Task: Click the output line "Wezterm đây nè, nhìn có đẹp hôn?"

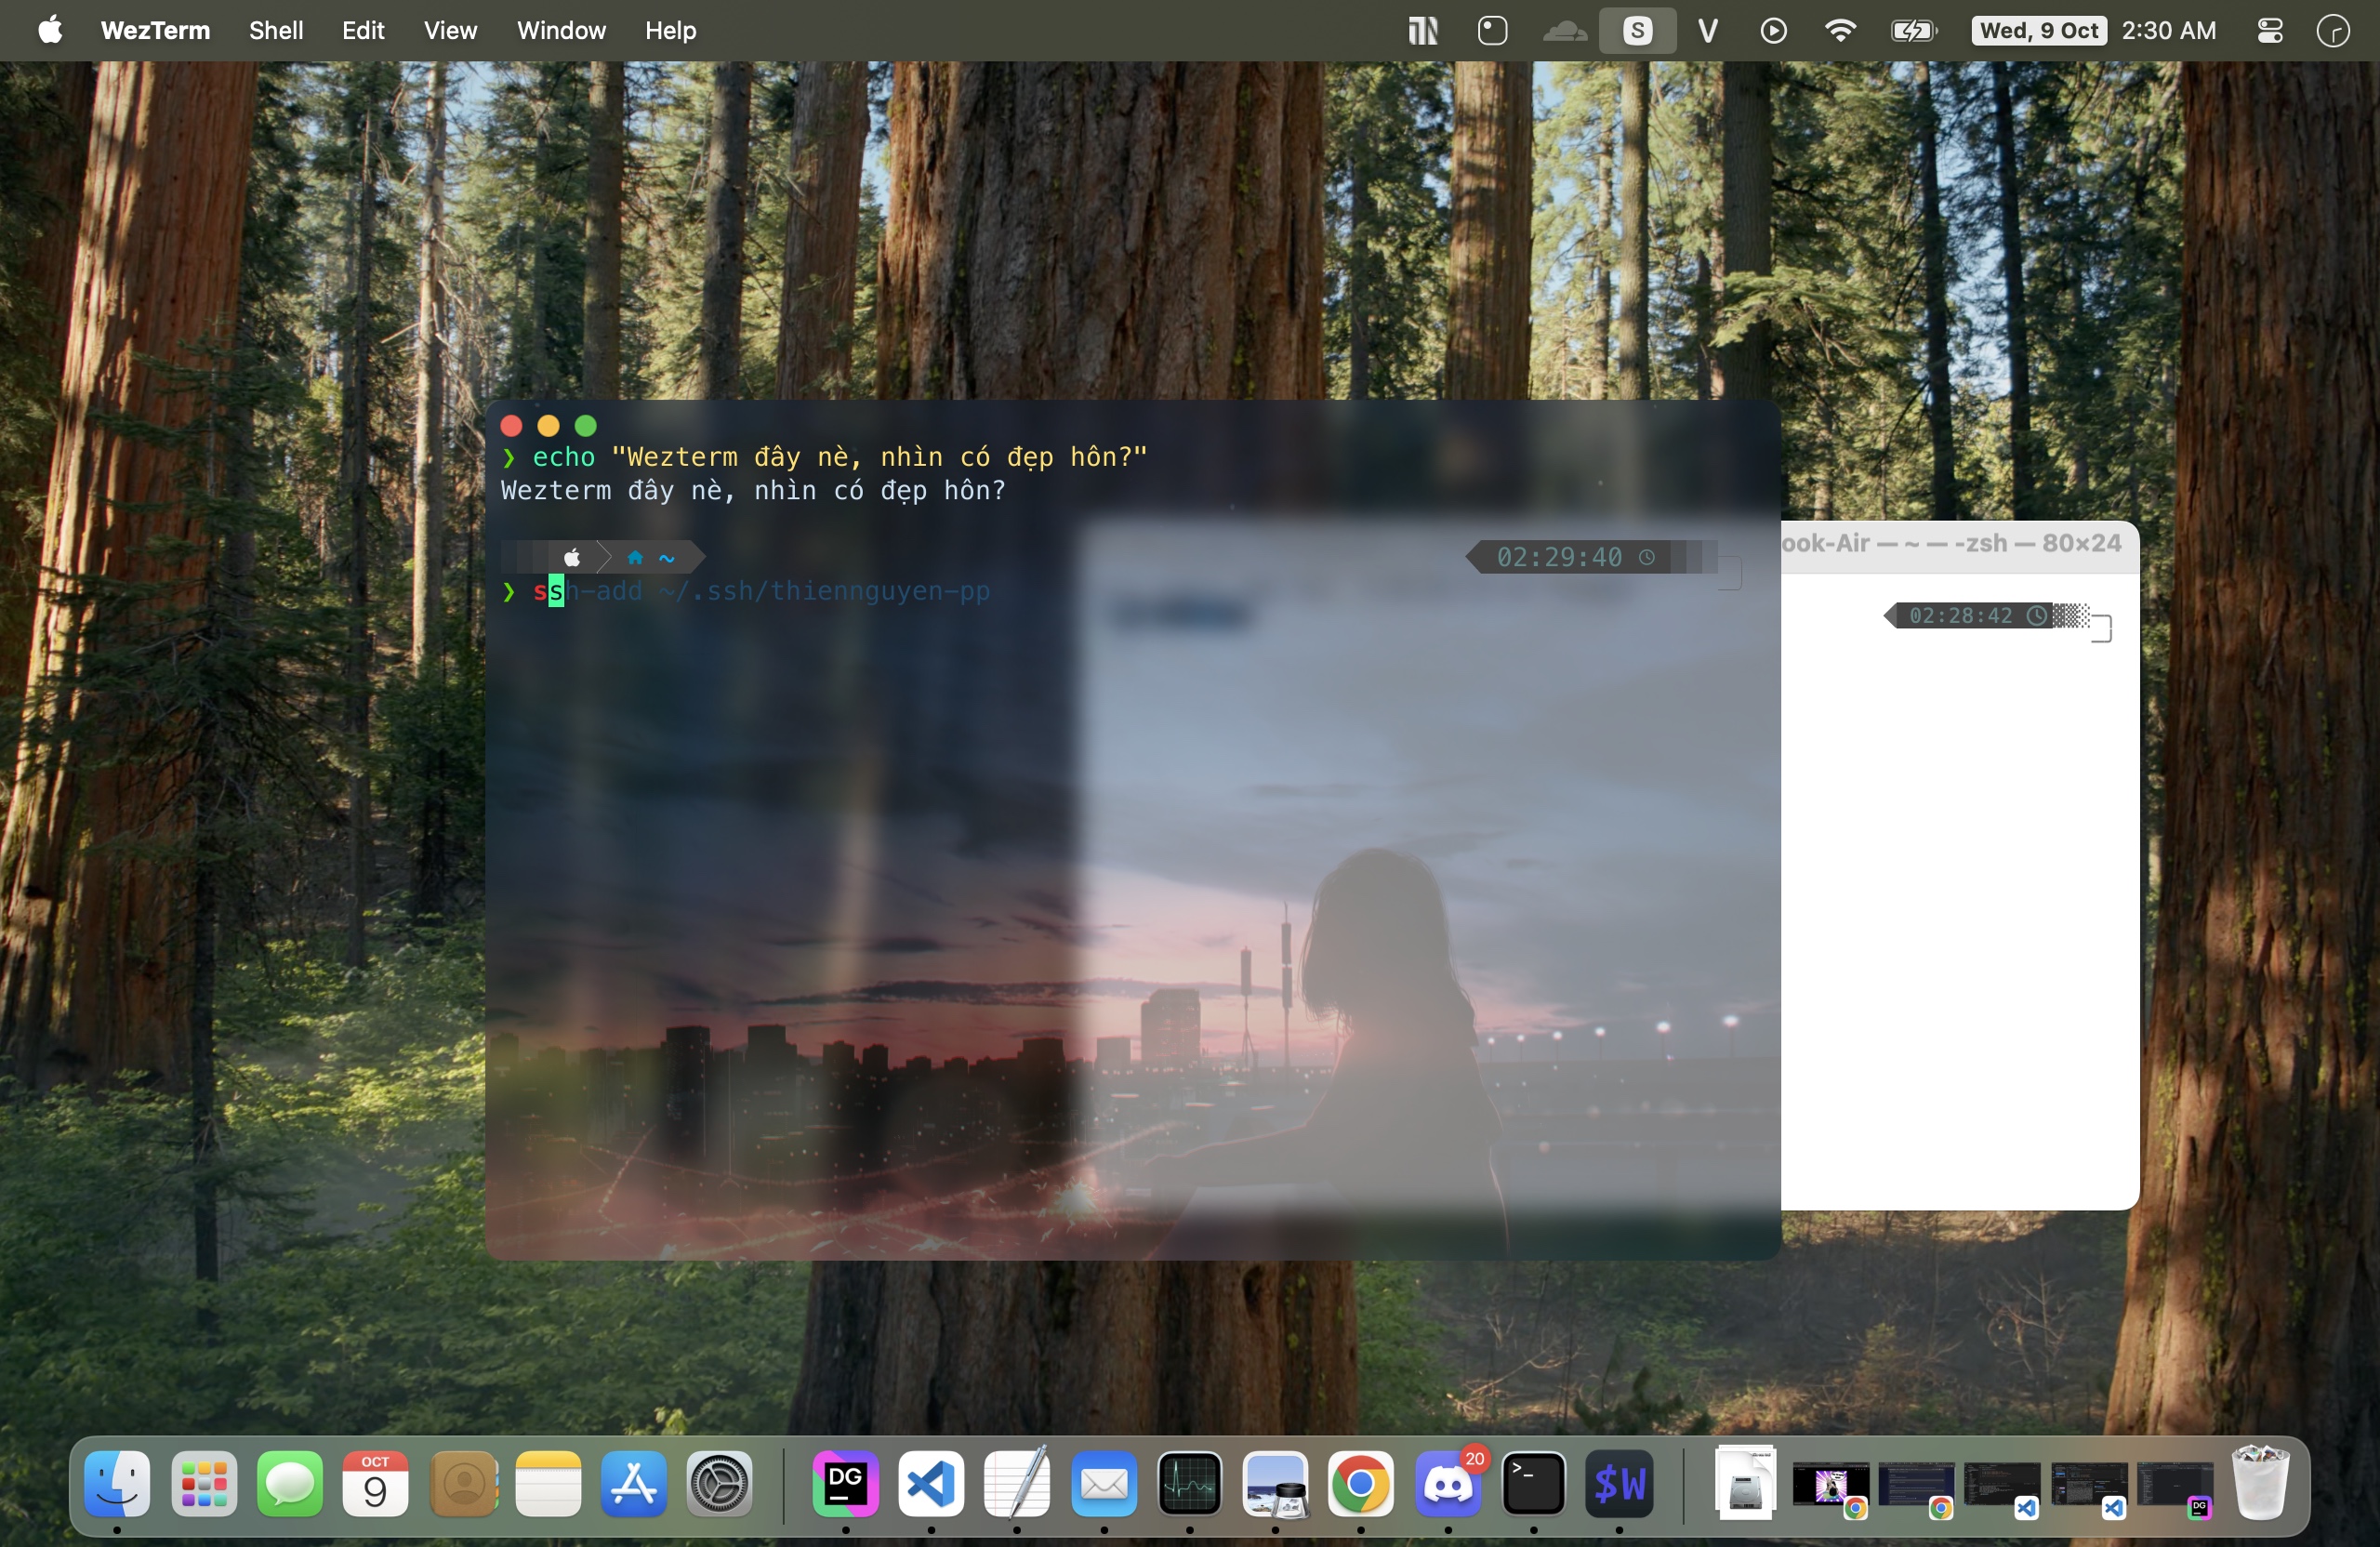Action: [753, 491]
